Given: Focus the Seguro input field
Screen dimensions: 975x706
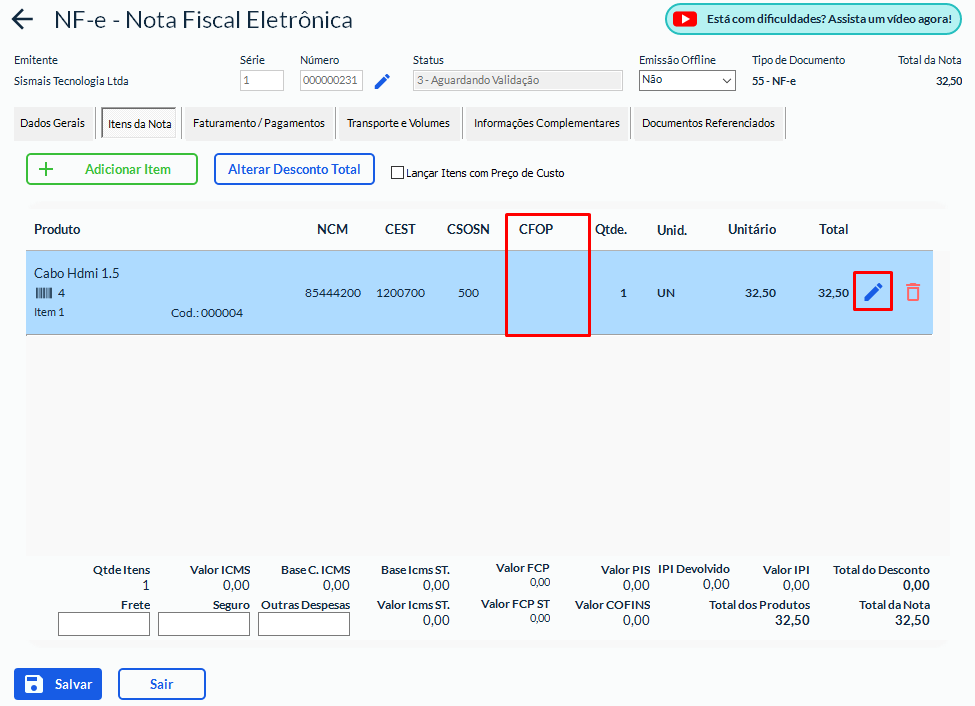Looking at the screenshot, I should [x=204, y=624].
